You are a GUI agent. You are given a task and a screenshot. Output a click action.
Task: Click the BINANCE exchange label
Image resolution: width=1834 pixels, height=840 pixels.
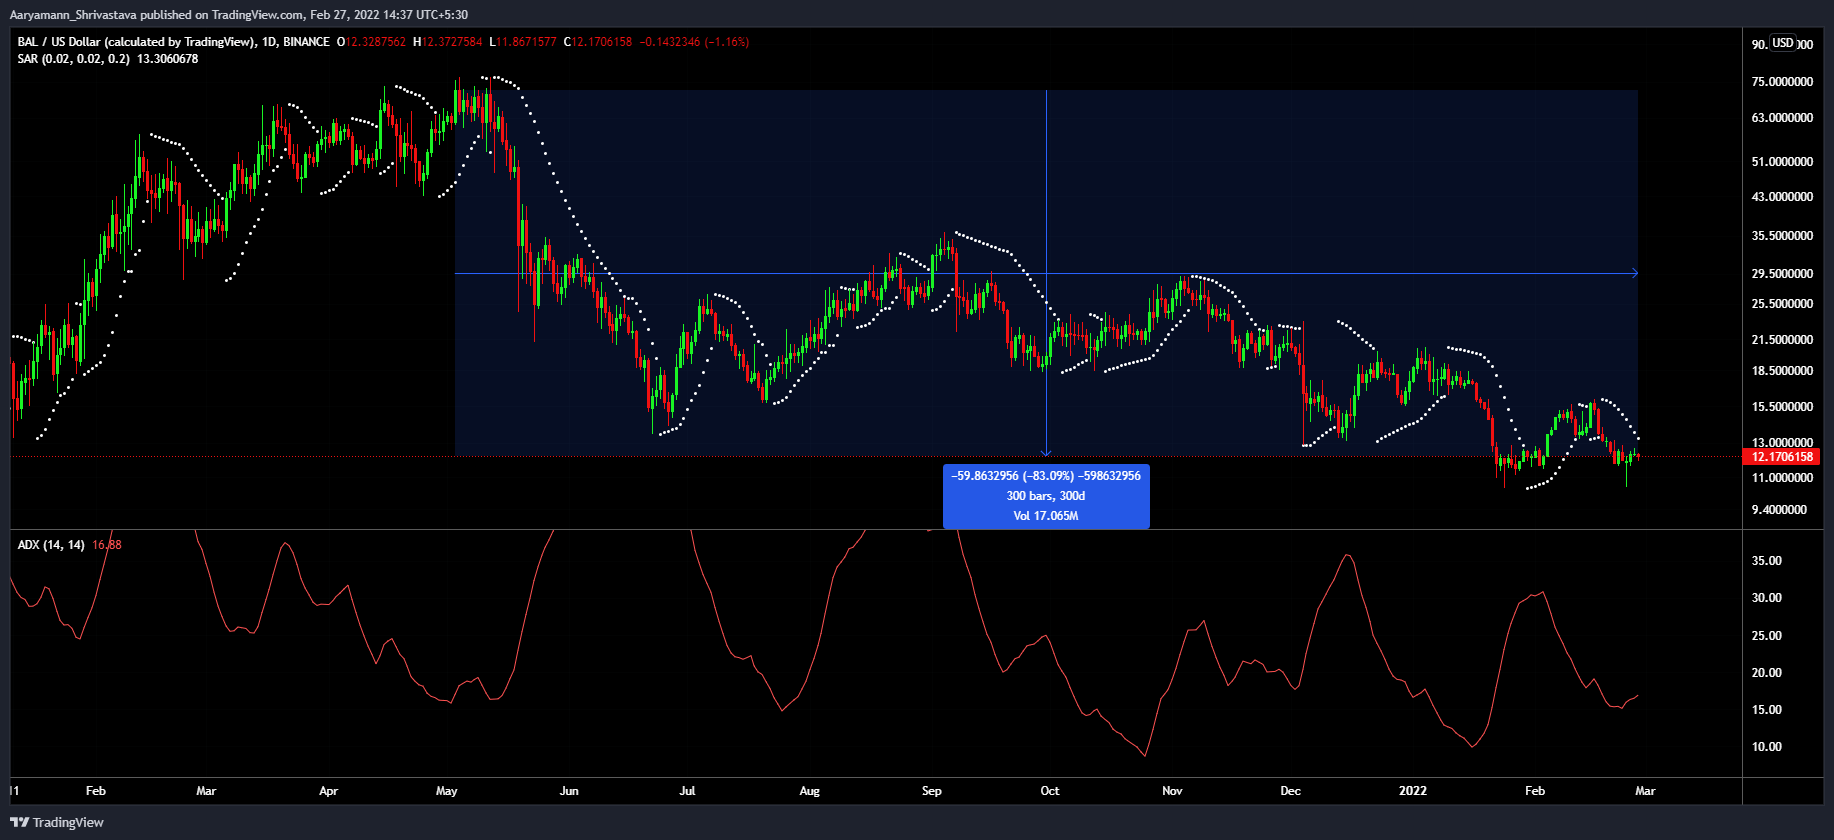(x=306, y=42)
